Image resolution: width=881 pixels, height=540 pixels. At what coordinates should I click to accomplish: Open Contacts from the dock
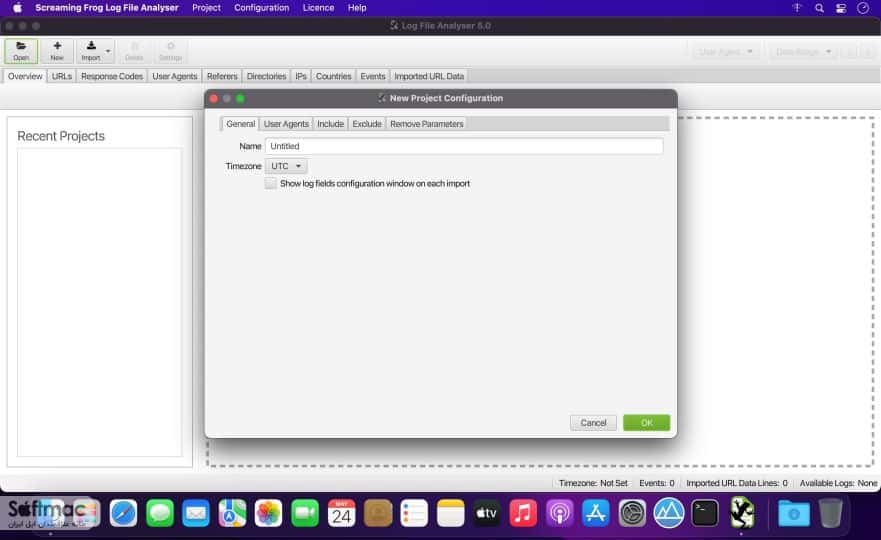(x=378, y=513)
